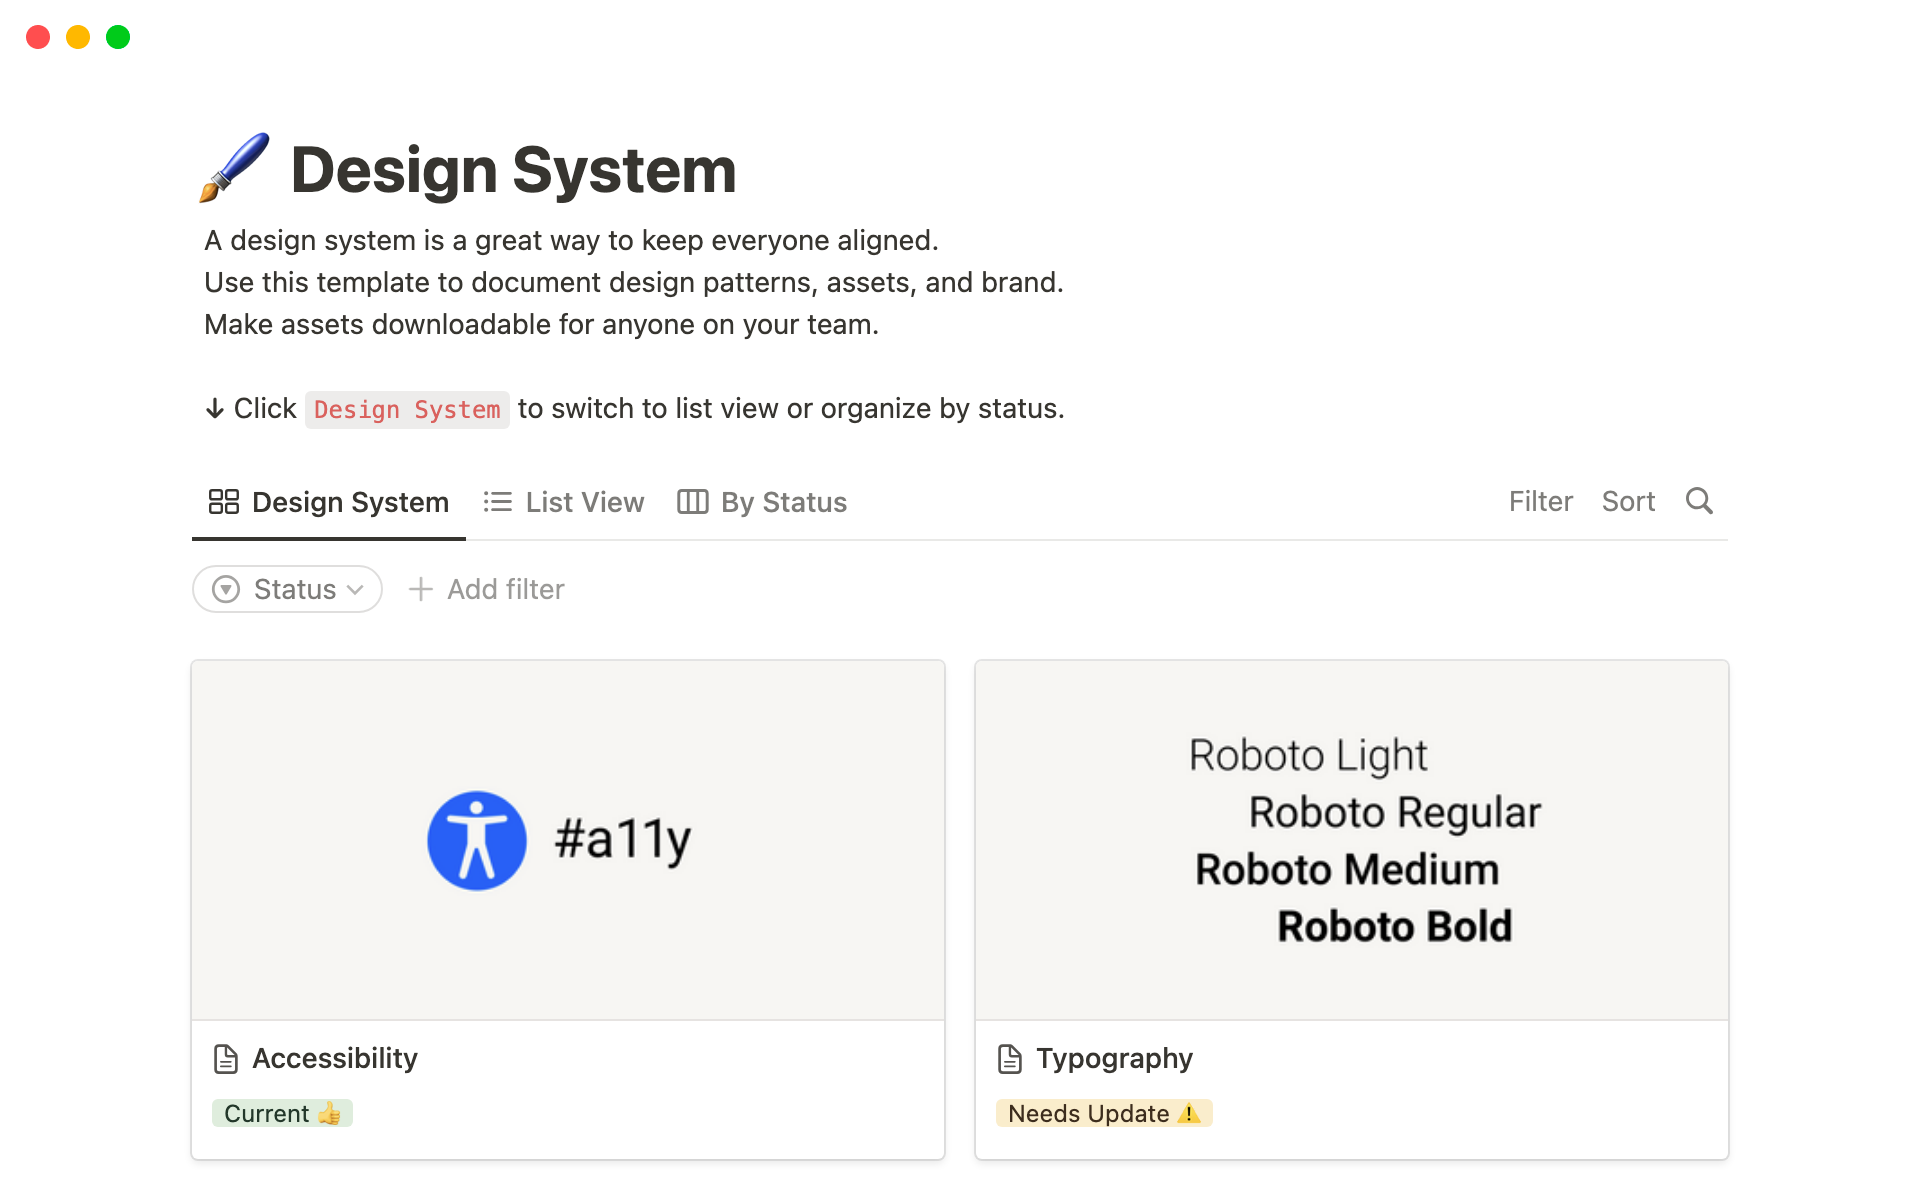Open the By Status tab
The width and height of the screenshot is (1920, 1200).
tap(783, 501)
